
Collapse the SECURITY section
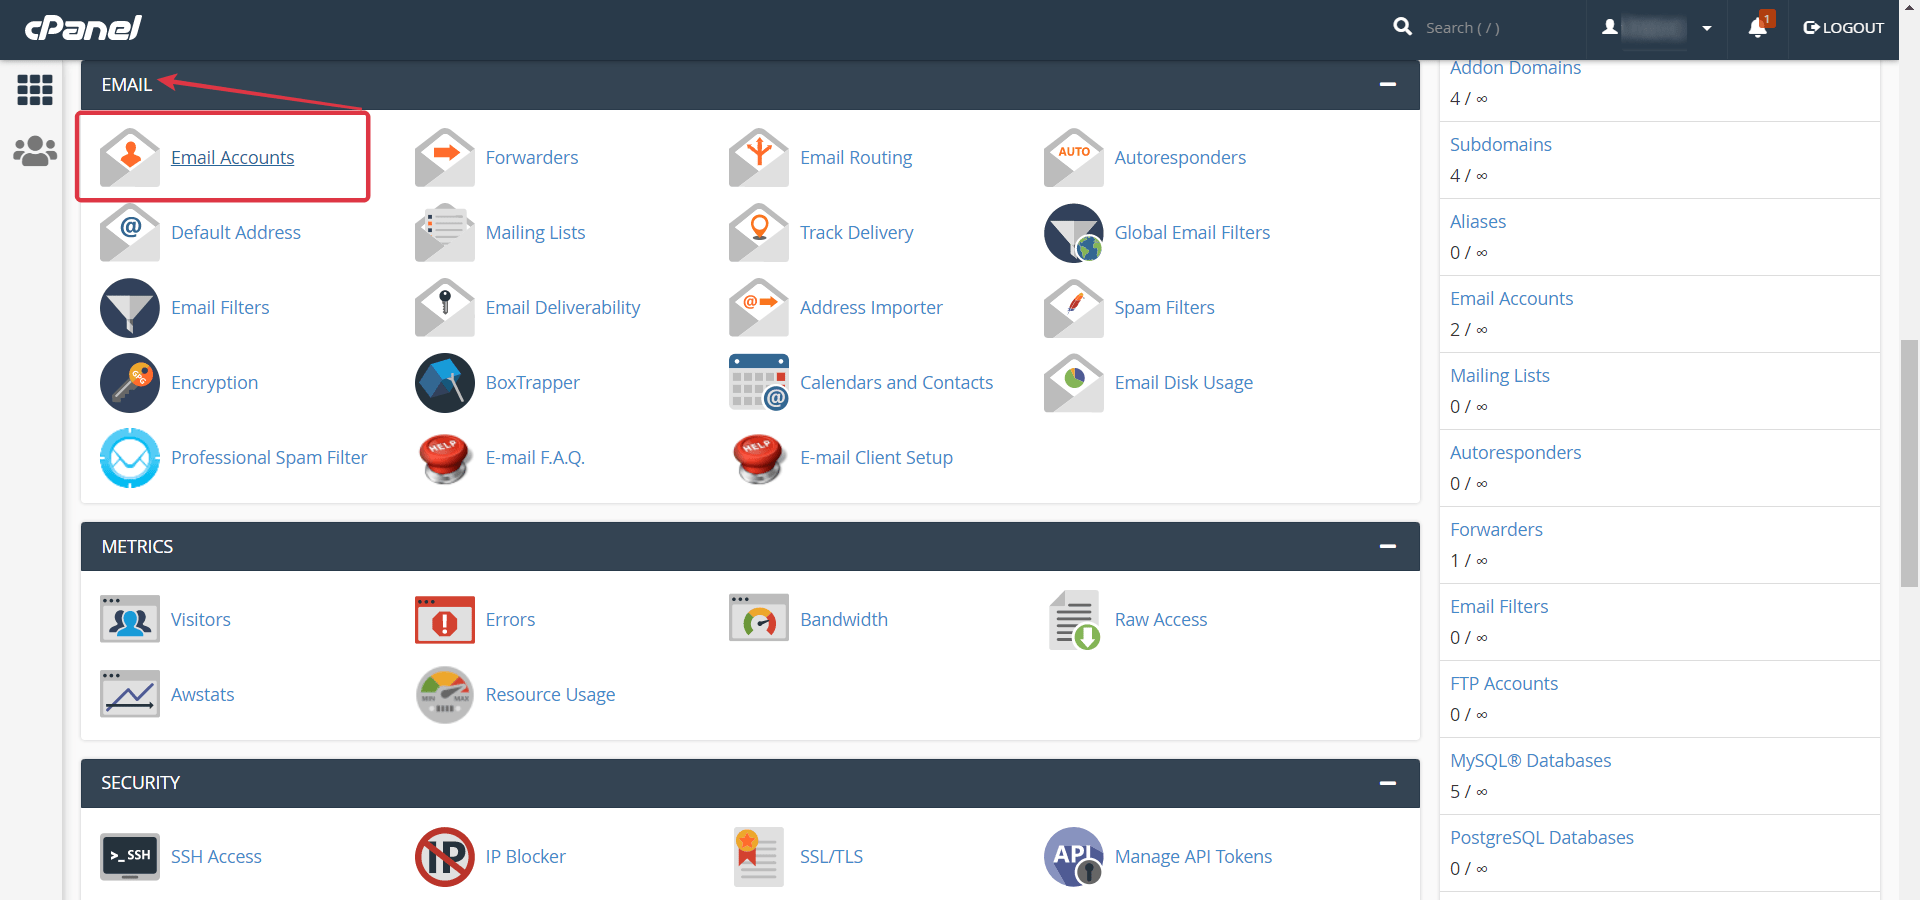coord(1387,784)
